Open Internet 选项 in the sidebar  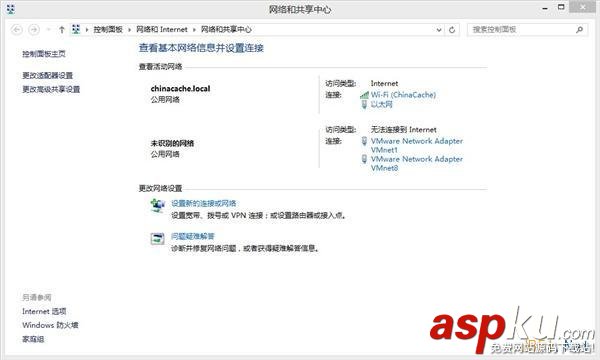tap(44, 311)
